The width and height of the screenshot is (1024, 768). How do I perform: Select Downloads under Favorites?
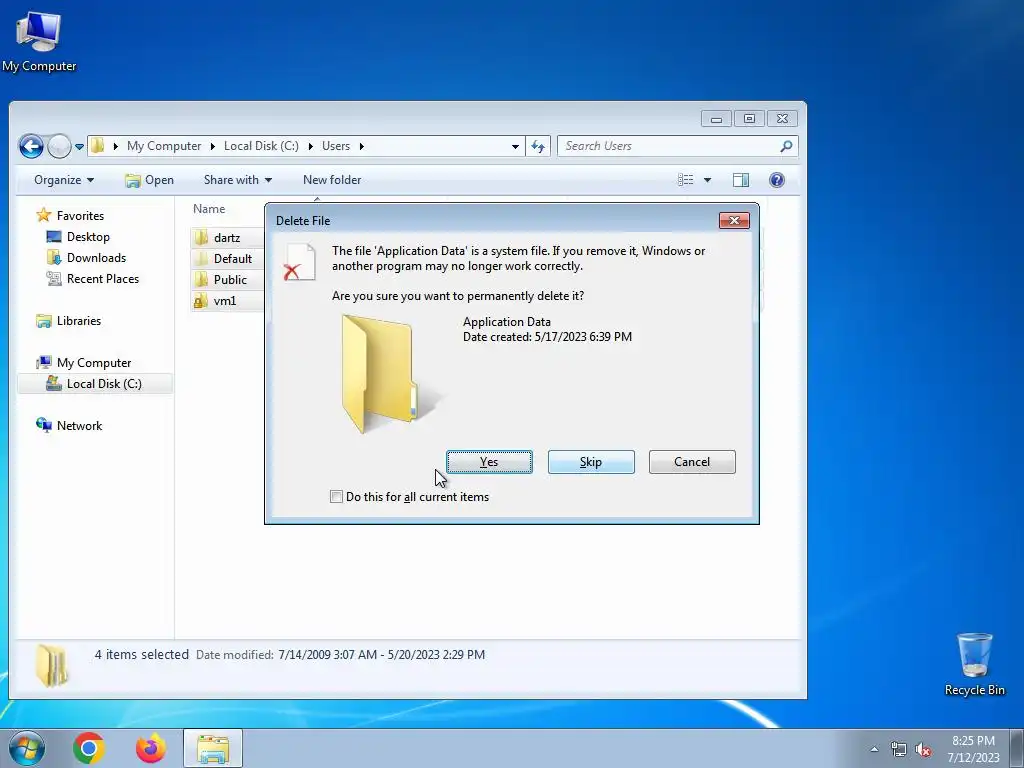[86, 257]
